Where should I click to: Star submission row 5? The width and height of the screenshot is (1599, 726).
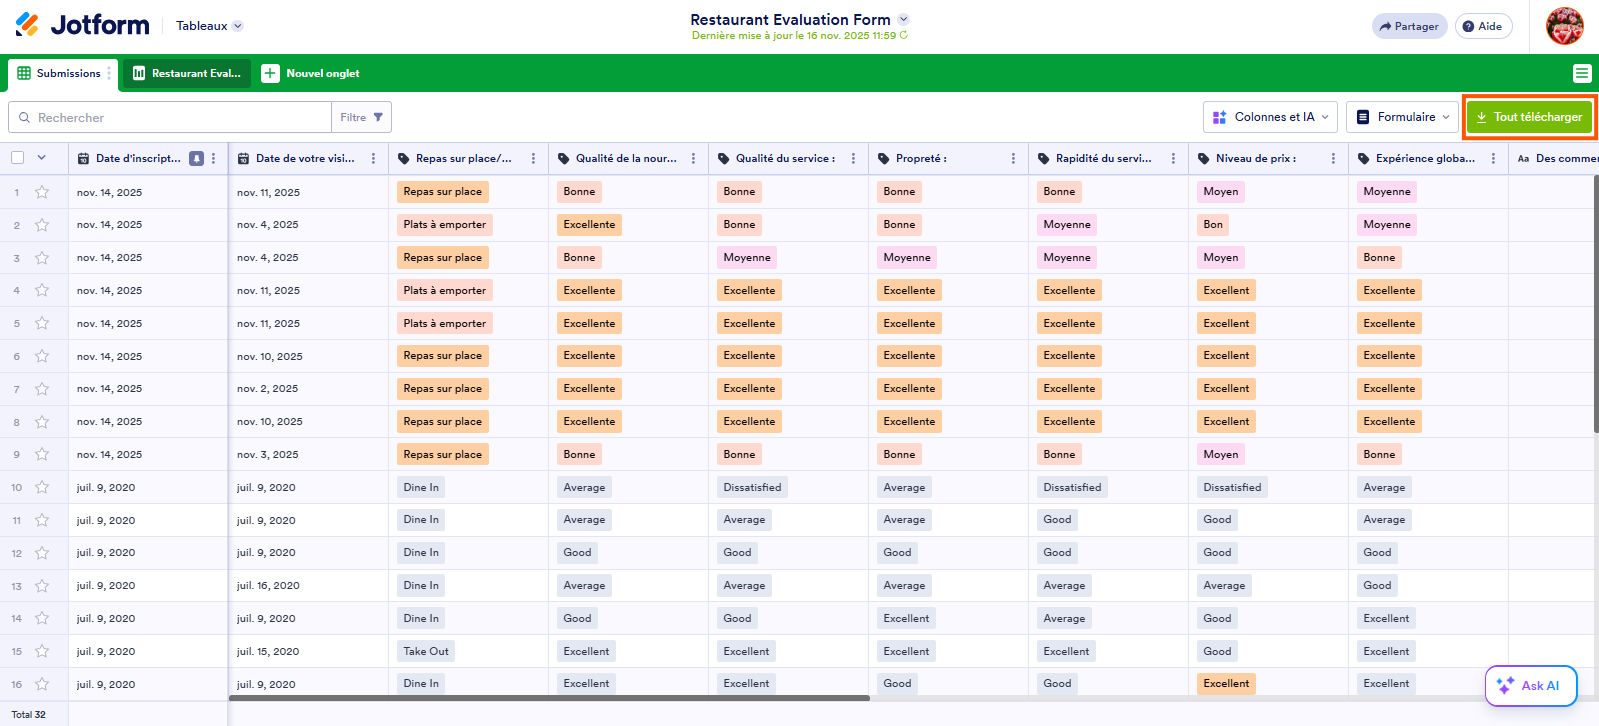[x=42, y=323]
